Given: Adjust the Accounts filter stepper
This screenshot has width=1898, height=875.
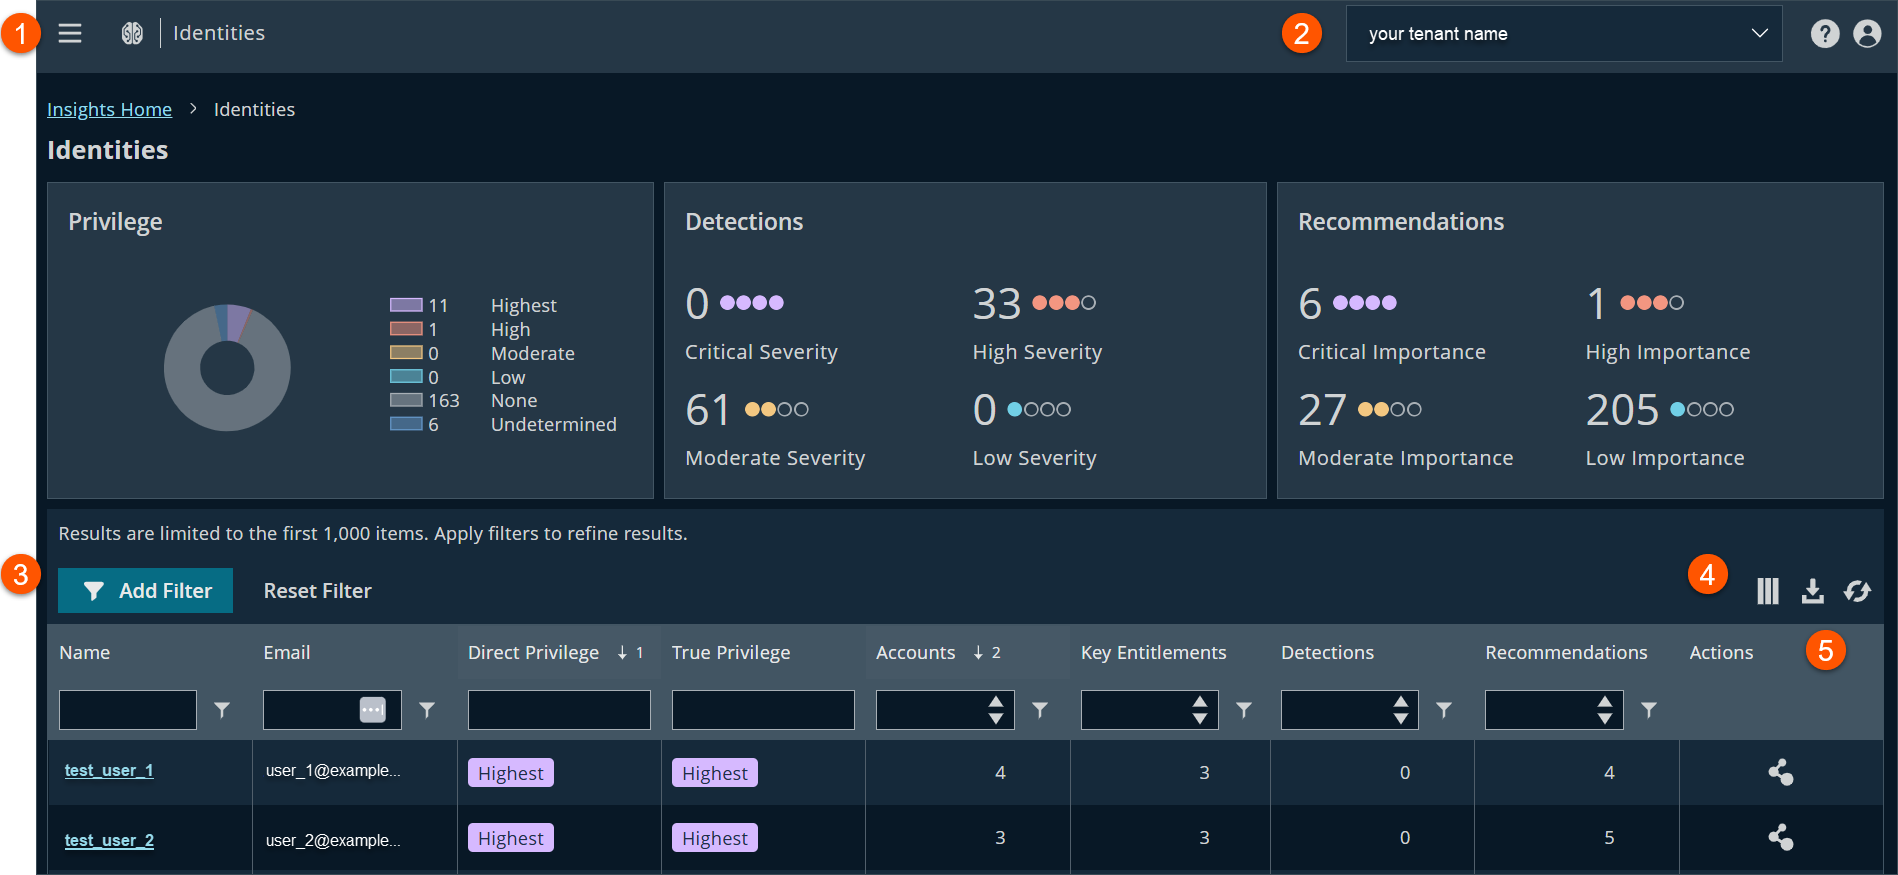Looking at the screenshot, I should (x=996, y=710).
